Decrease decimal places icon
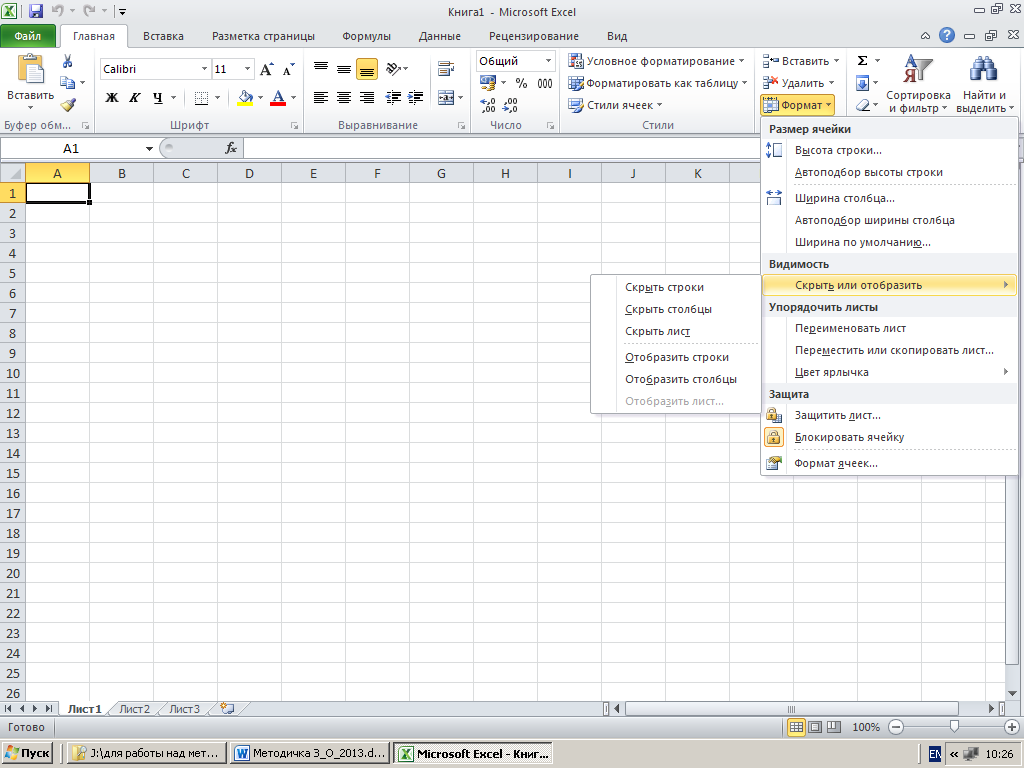 click(510, 105)
